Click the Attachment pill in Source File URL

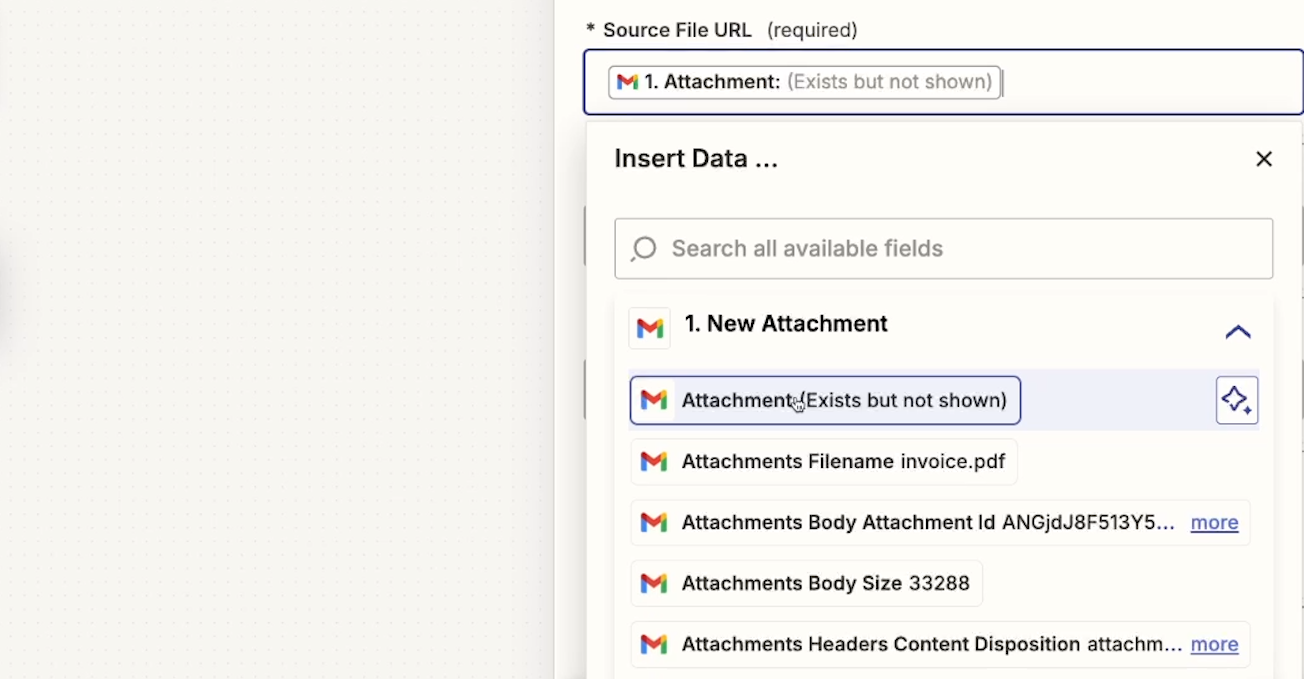click(x=805, y=82)
